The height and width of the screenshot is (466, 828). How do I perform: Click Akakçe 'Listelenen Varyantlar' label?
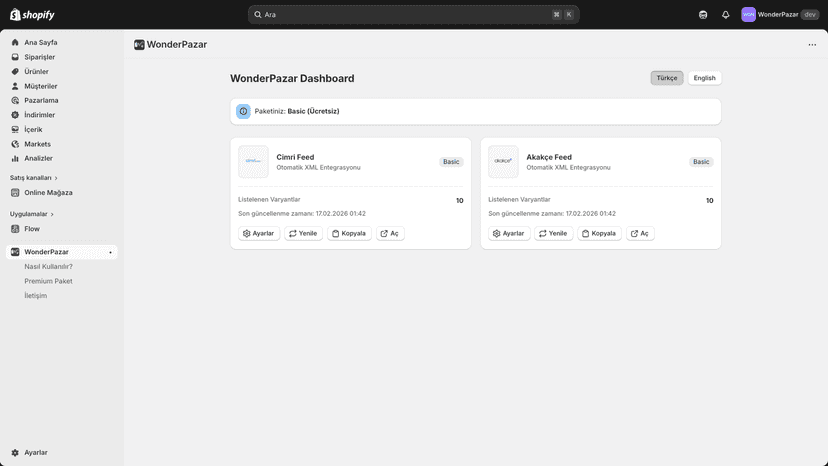coord(519,200)
